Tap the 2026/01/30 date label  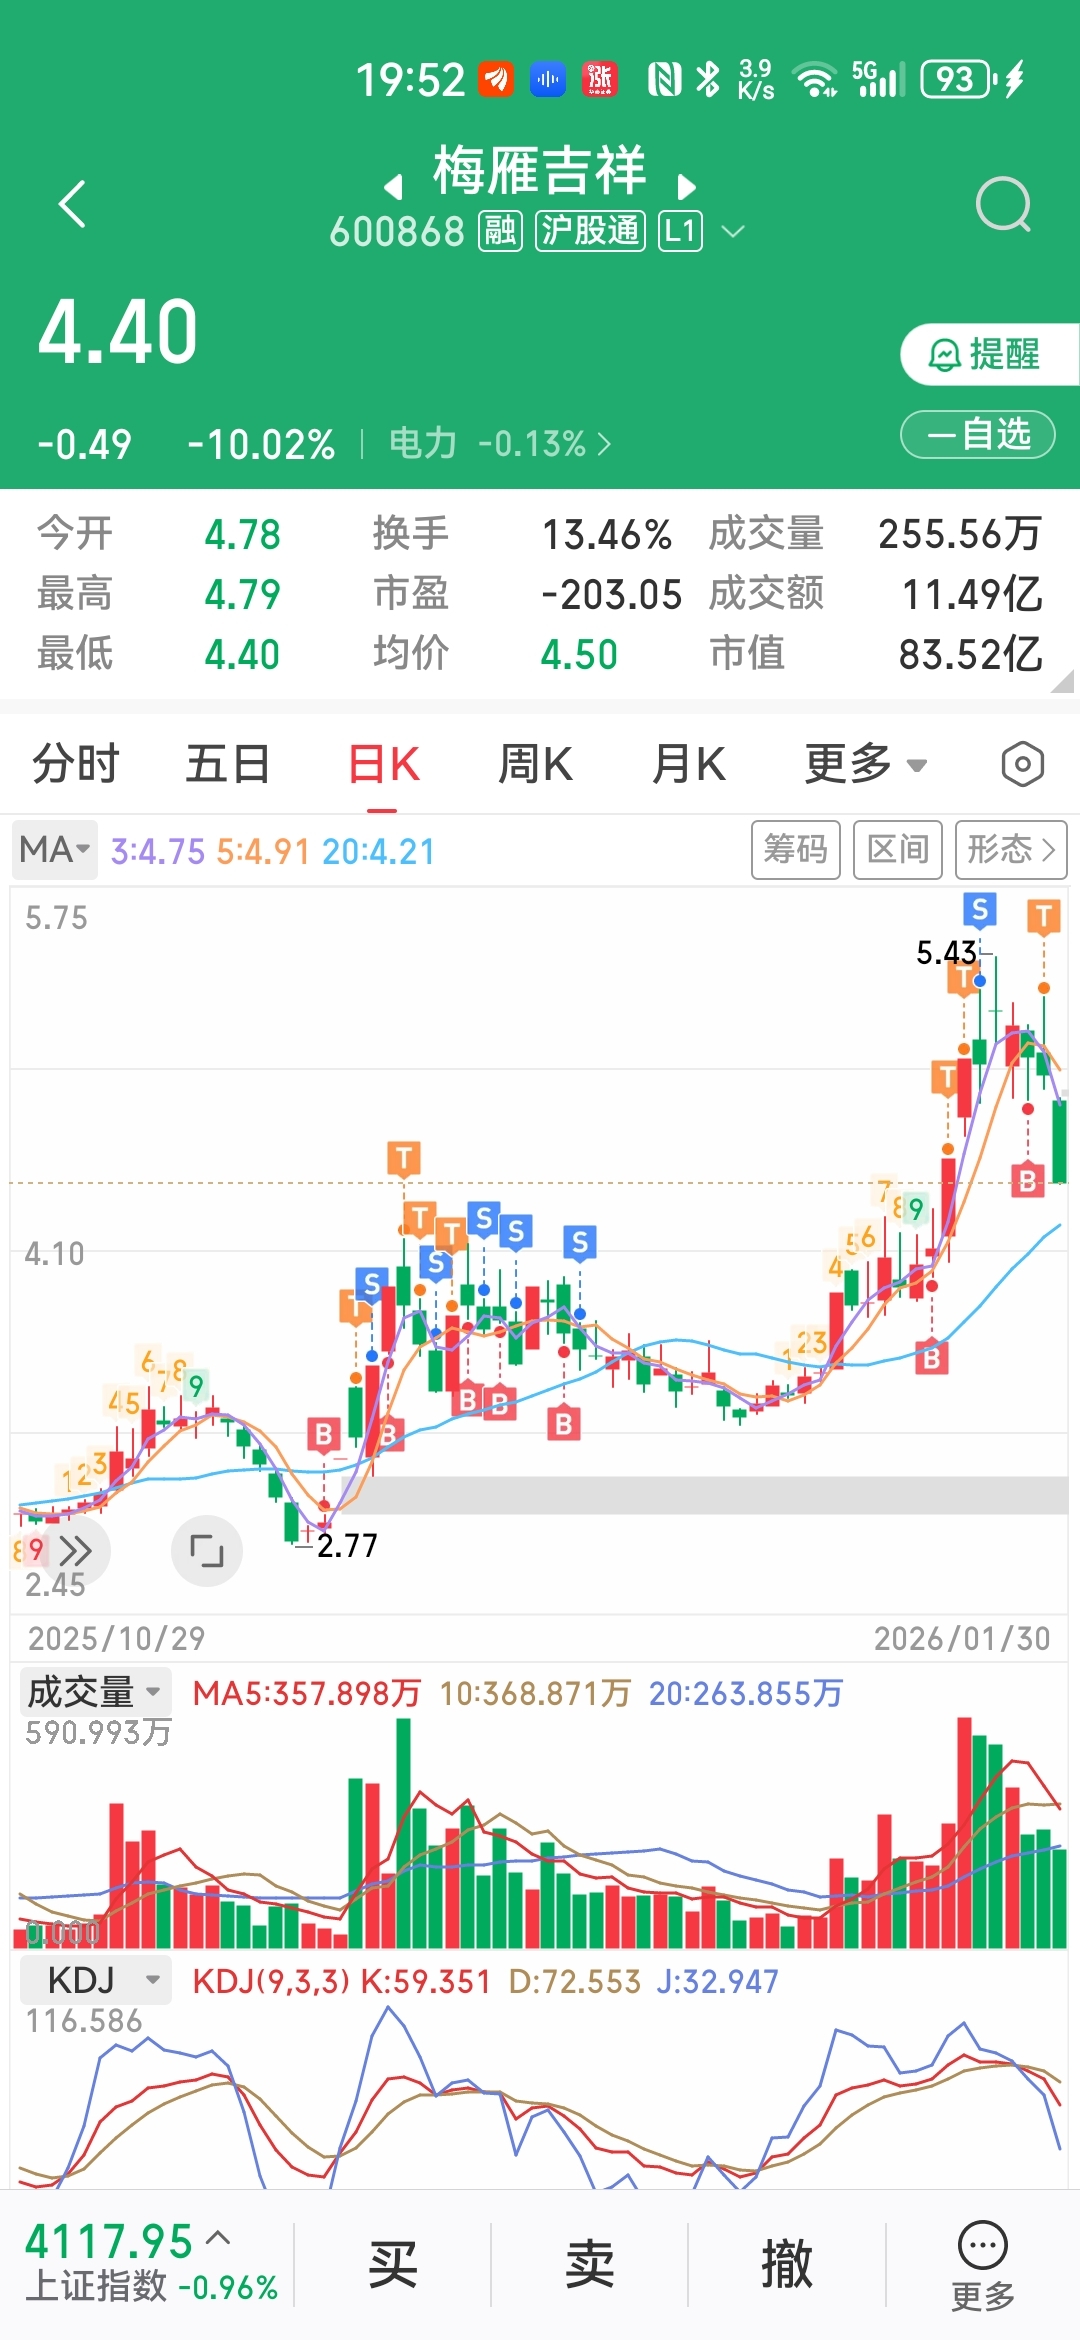[962, 1638]
